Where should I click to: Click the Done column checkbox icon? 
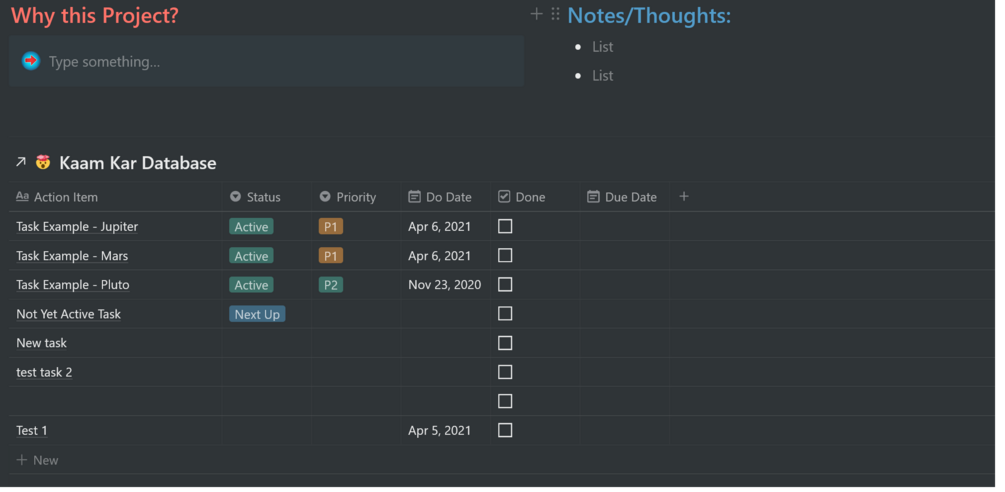[504, 197]
